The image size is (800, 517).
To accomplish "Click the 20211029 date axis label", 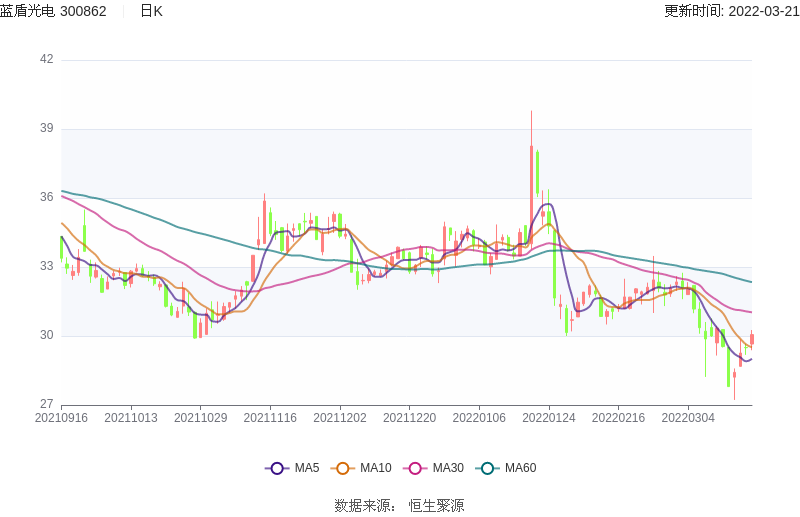I will 200,418.
